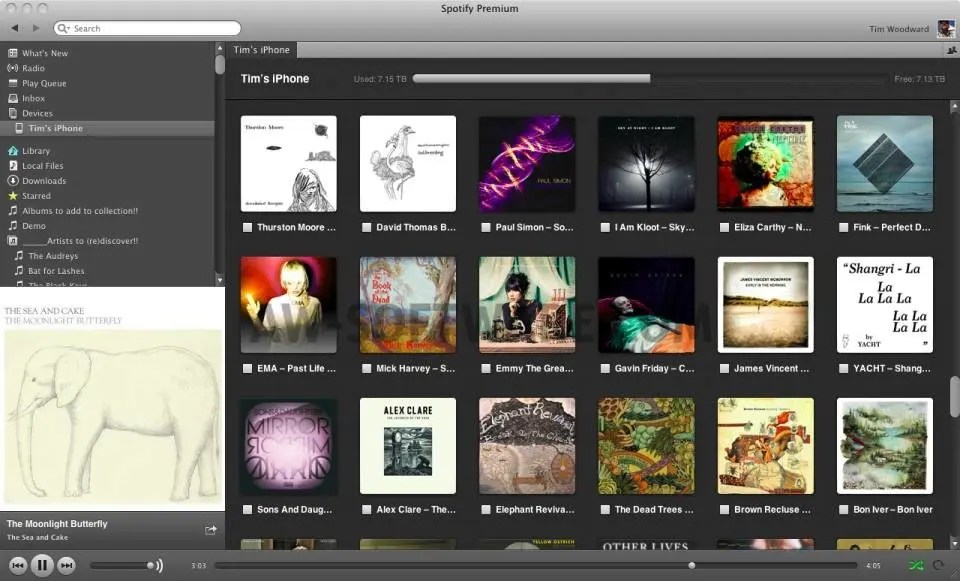
Task: Click the 'Elephant Reviva...' album title
Action: (535, 509)
